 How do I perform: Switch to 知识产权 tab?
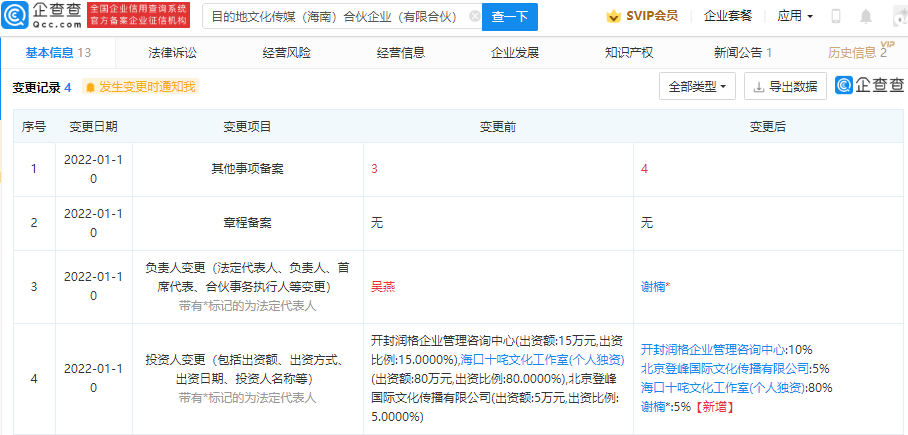629,53
